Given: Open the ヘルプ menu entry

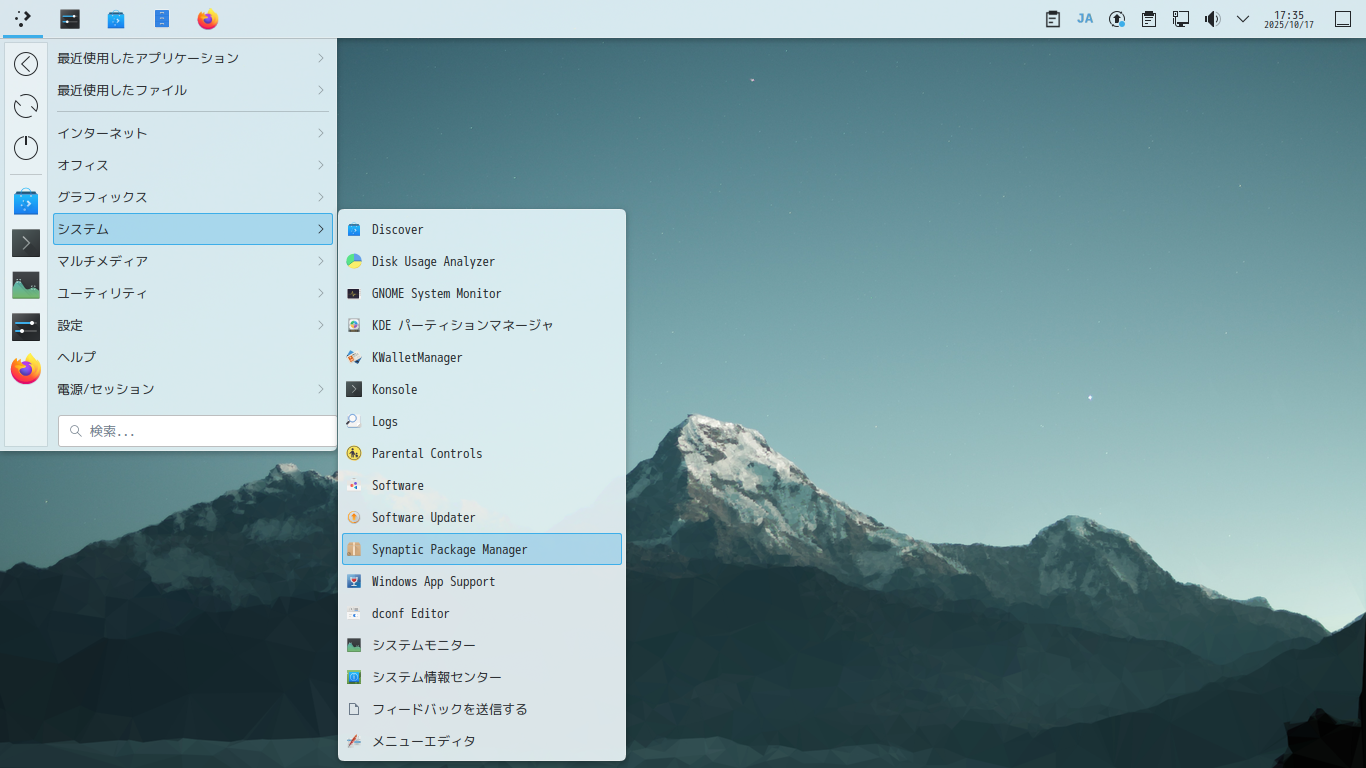Looking at the screenshot, I should [193, 357].
